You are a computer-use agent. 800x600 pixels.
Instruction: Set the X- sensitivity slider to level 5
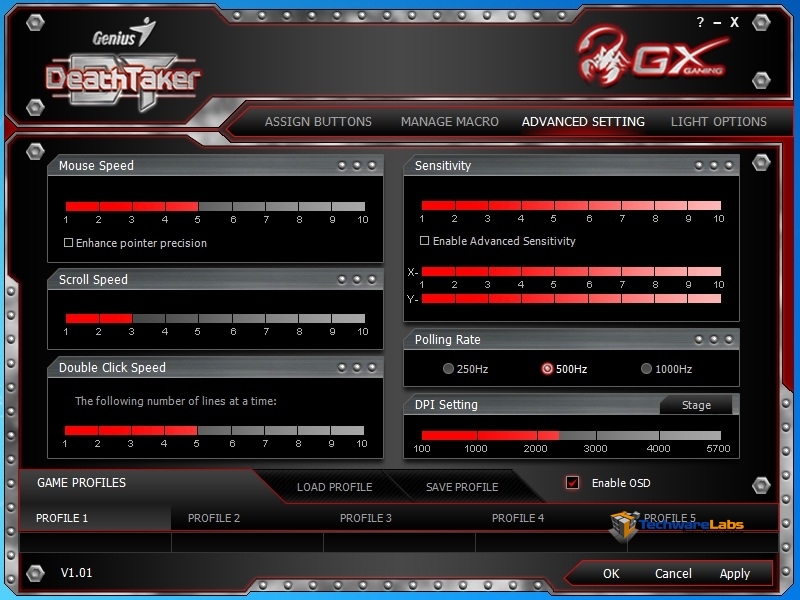pyautogui.click(x=554, y=271)
